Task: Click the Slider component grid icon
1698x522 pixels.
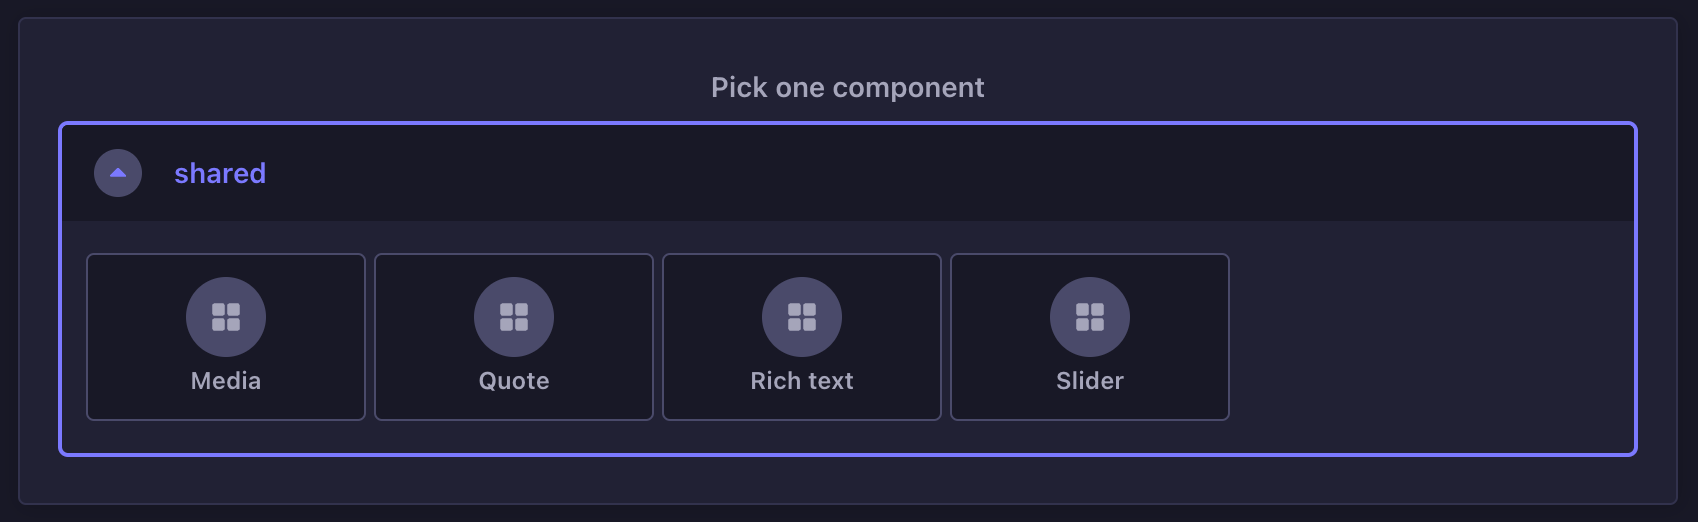Action: coord(1090,317)
